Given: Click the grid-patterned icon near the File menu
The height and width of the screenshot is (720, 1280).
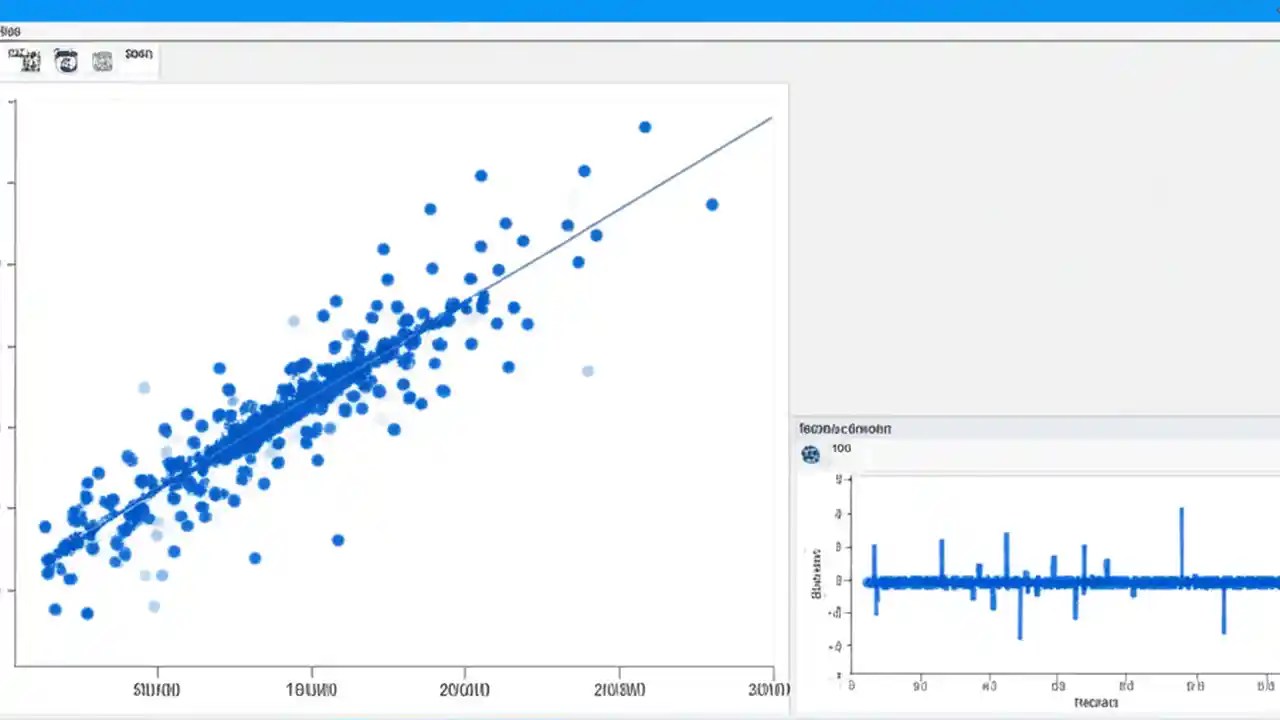Looking at the screenshot, I should pyautogui.click(x=25, y=60).
